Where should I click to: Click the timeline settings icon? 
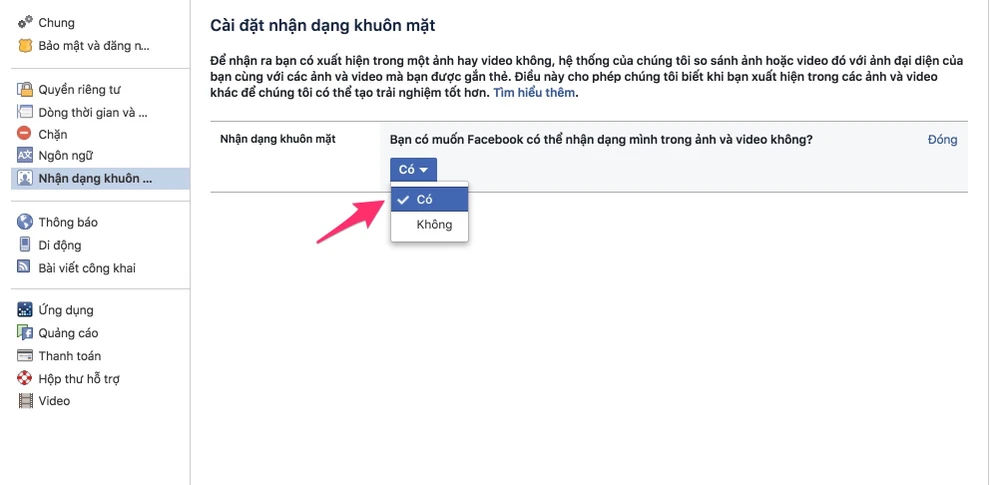25,112
